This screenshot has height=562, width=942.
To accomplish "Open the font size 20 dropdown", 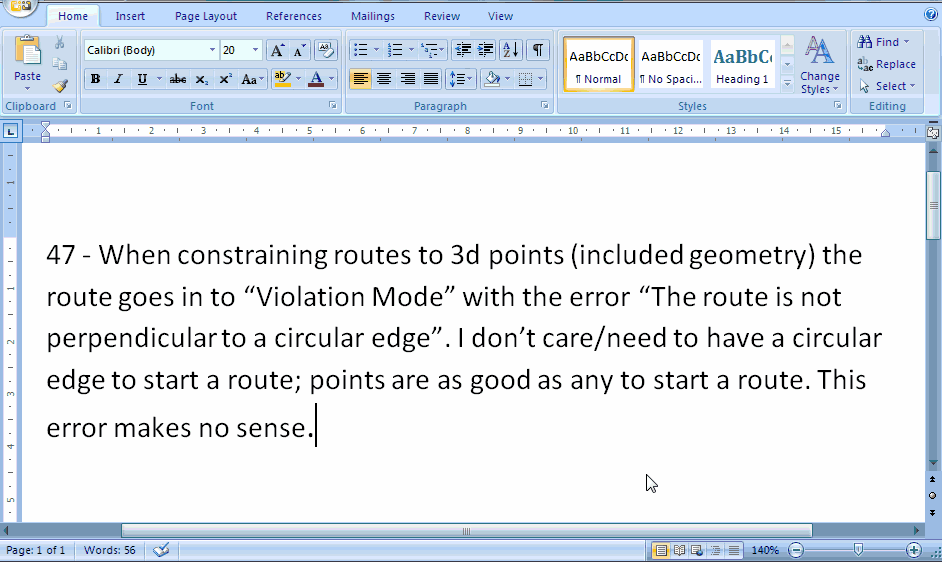I will (255, 50).
